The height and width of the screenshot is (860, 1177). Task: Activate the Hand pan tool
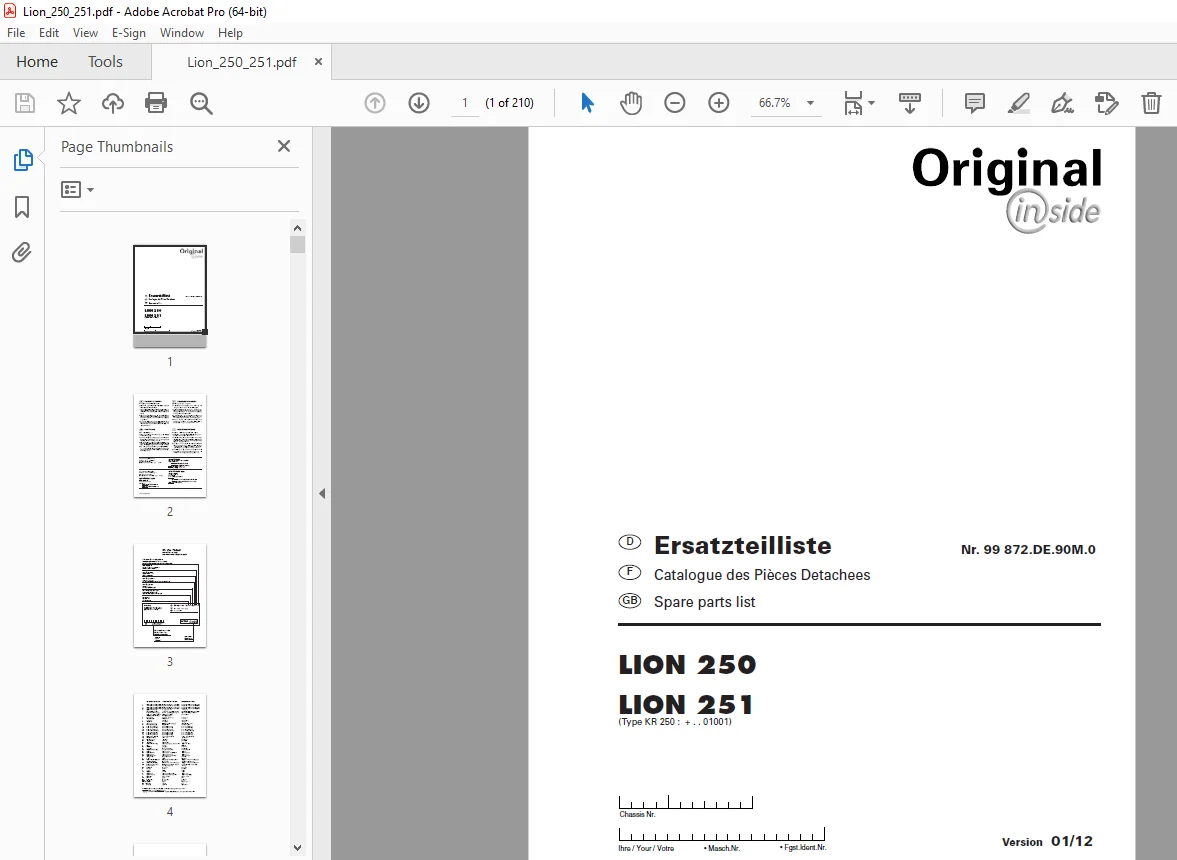click(x=631, y=103)
